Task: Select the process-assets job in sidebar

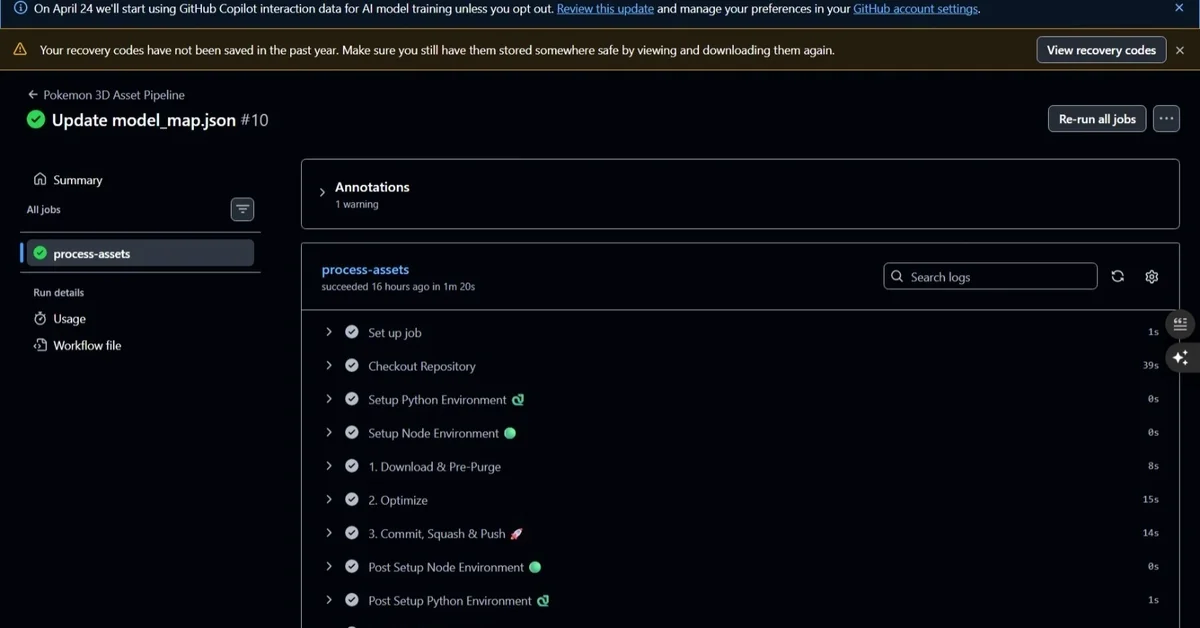Action: 91,254
